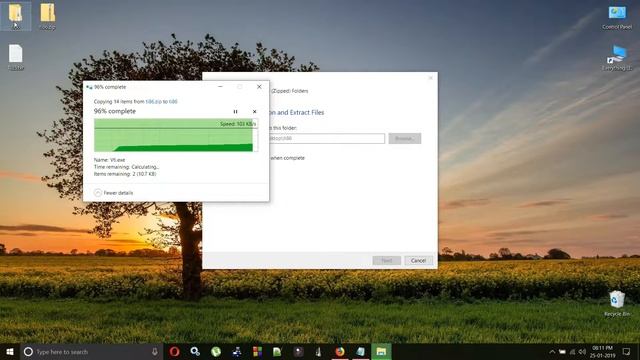Select the Control Panel desktop icon
Viewport: 640px width, 360px height.
pos(617,17)
